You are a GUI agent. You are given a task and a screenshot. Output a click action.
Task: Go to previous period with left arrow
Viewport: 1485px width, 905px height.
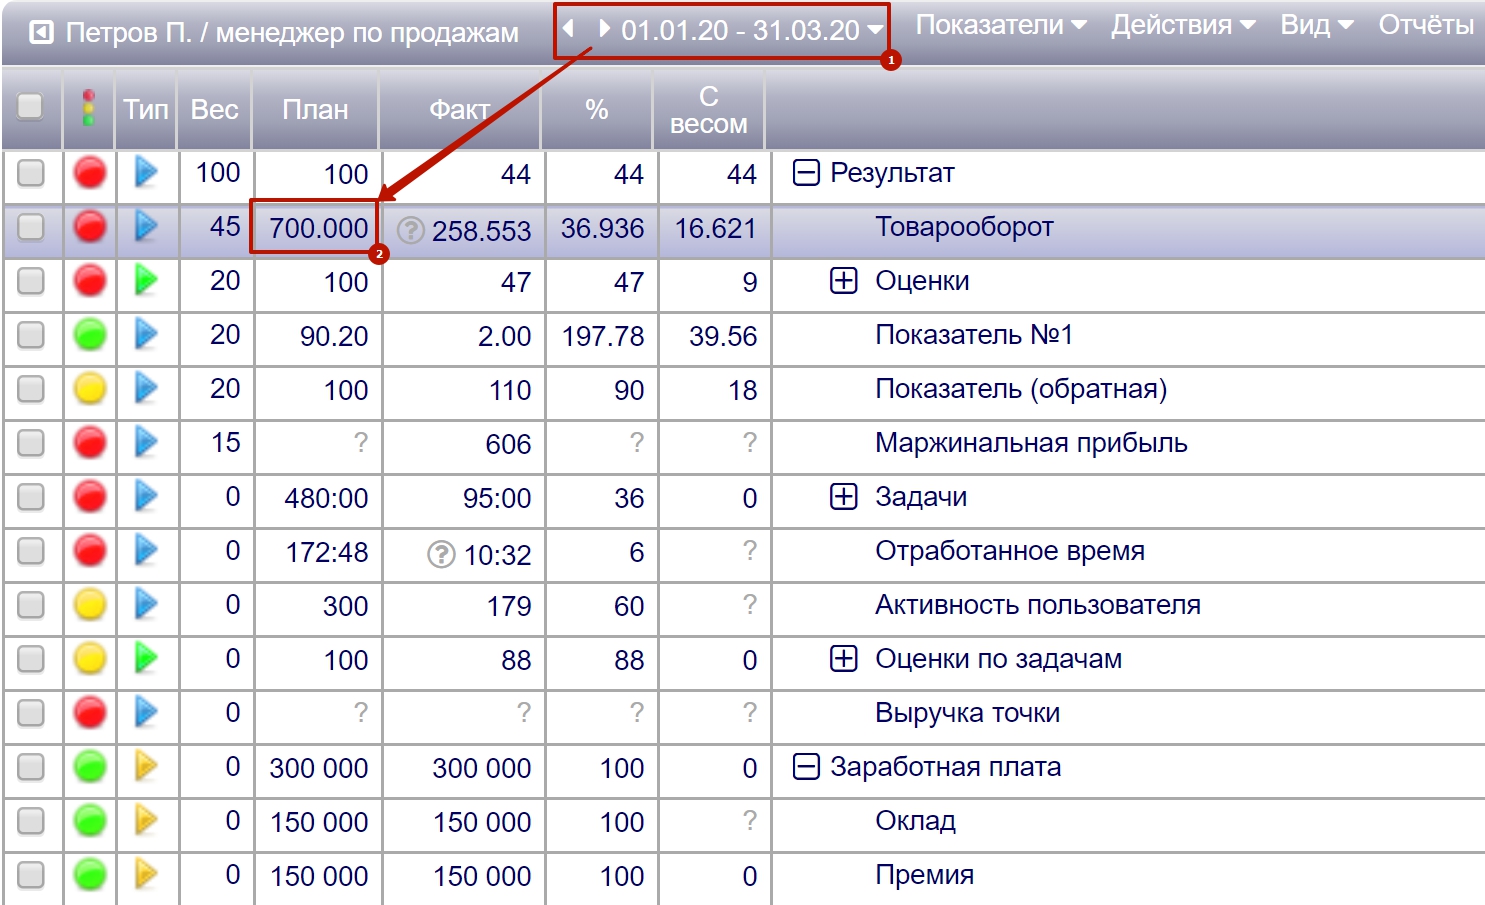pos(569,28)
